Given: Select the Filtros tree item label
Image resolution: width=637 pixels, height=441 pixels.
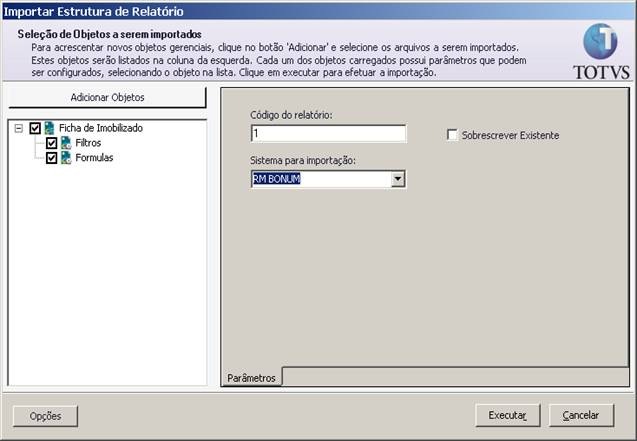Looking at the screenshot, I should [x=88, y=143].
